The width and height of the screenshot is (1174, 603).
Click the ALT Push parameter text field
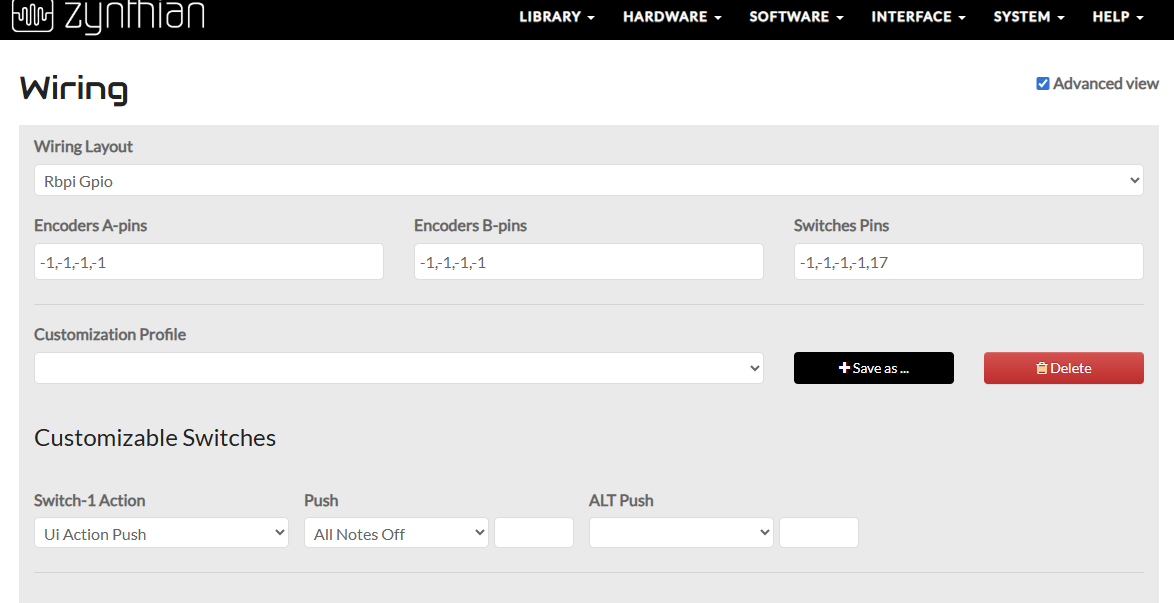click(x=818, y=533)
